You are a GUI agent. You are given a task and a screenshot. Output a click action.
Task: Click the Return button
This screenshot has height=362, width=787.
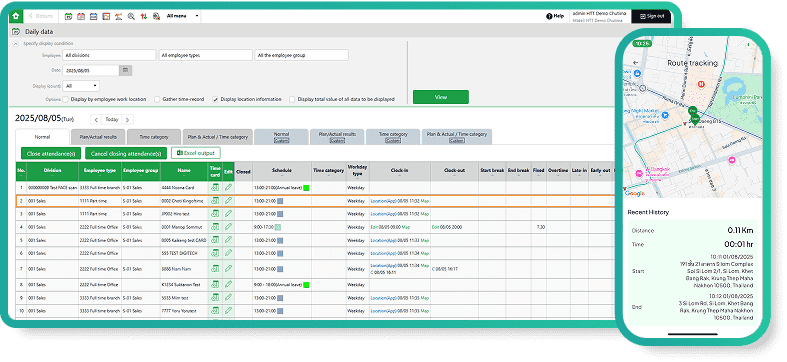(41, 16)
